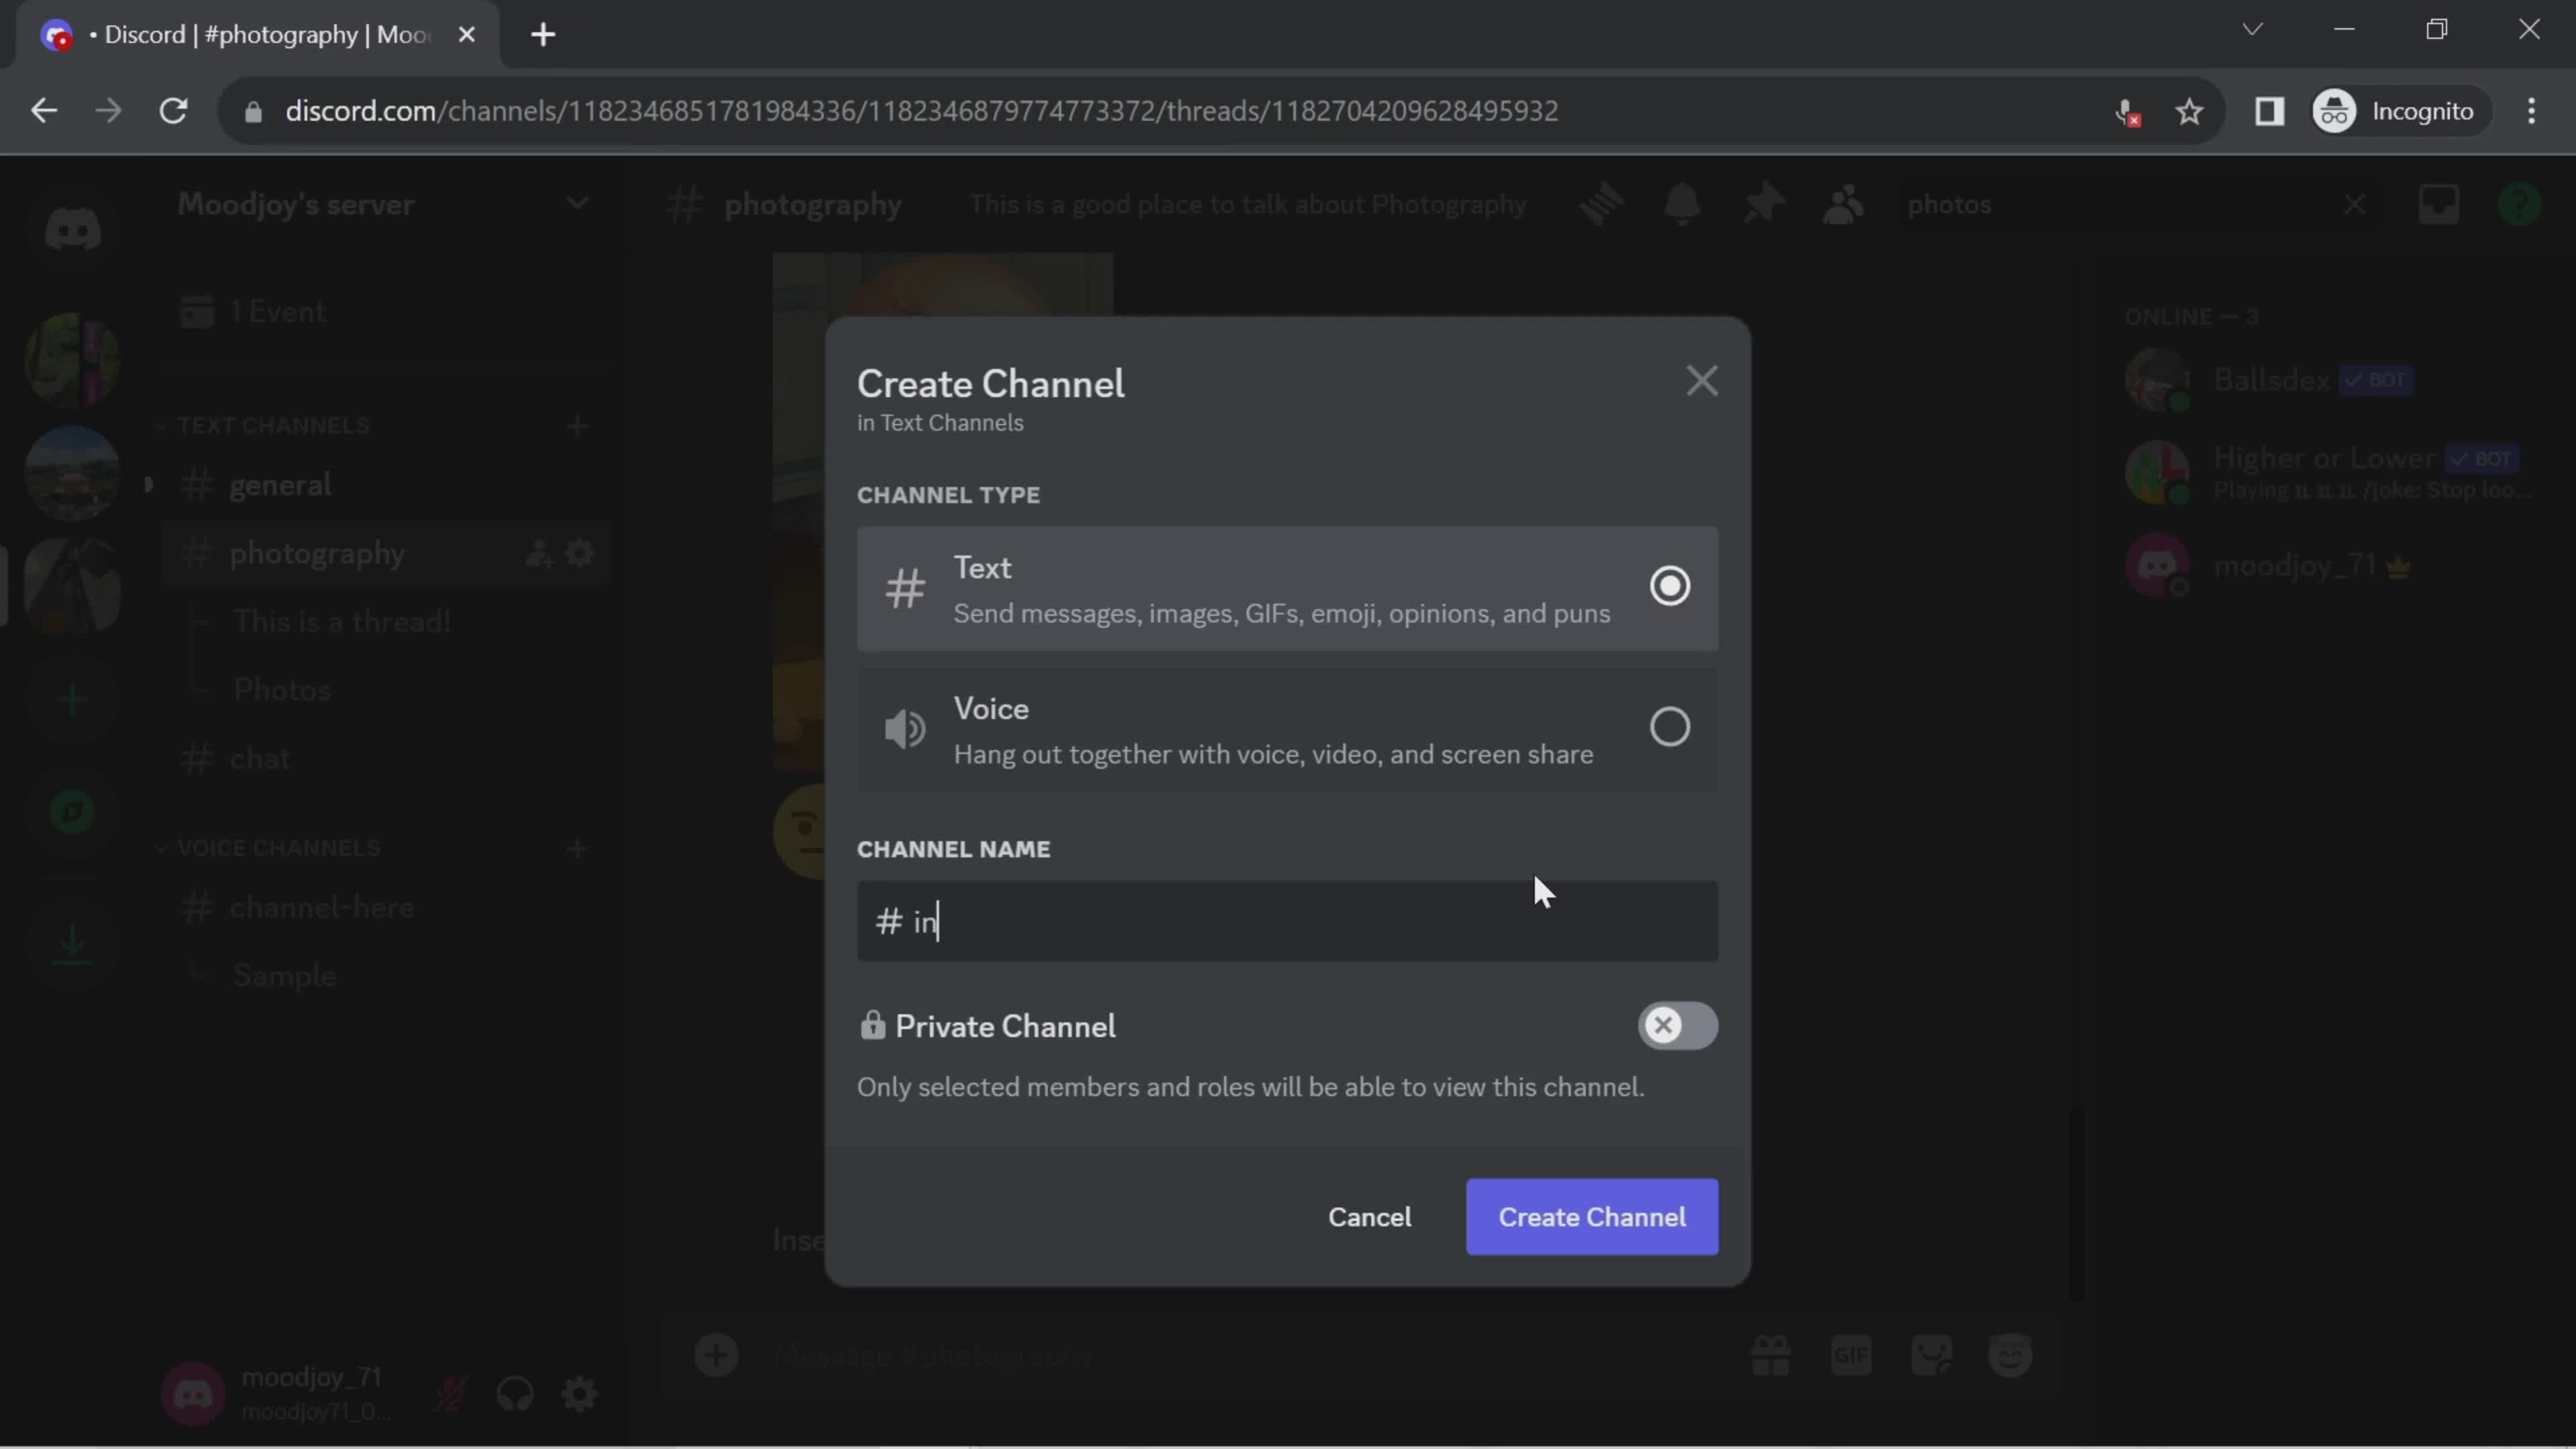Close the Create Channel dialog
The width and height of the screenshot is (2576, 1449).
1699,377
